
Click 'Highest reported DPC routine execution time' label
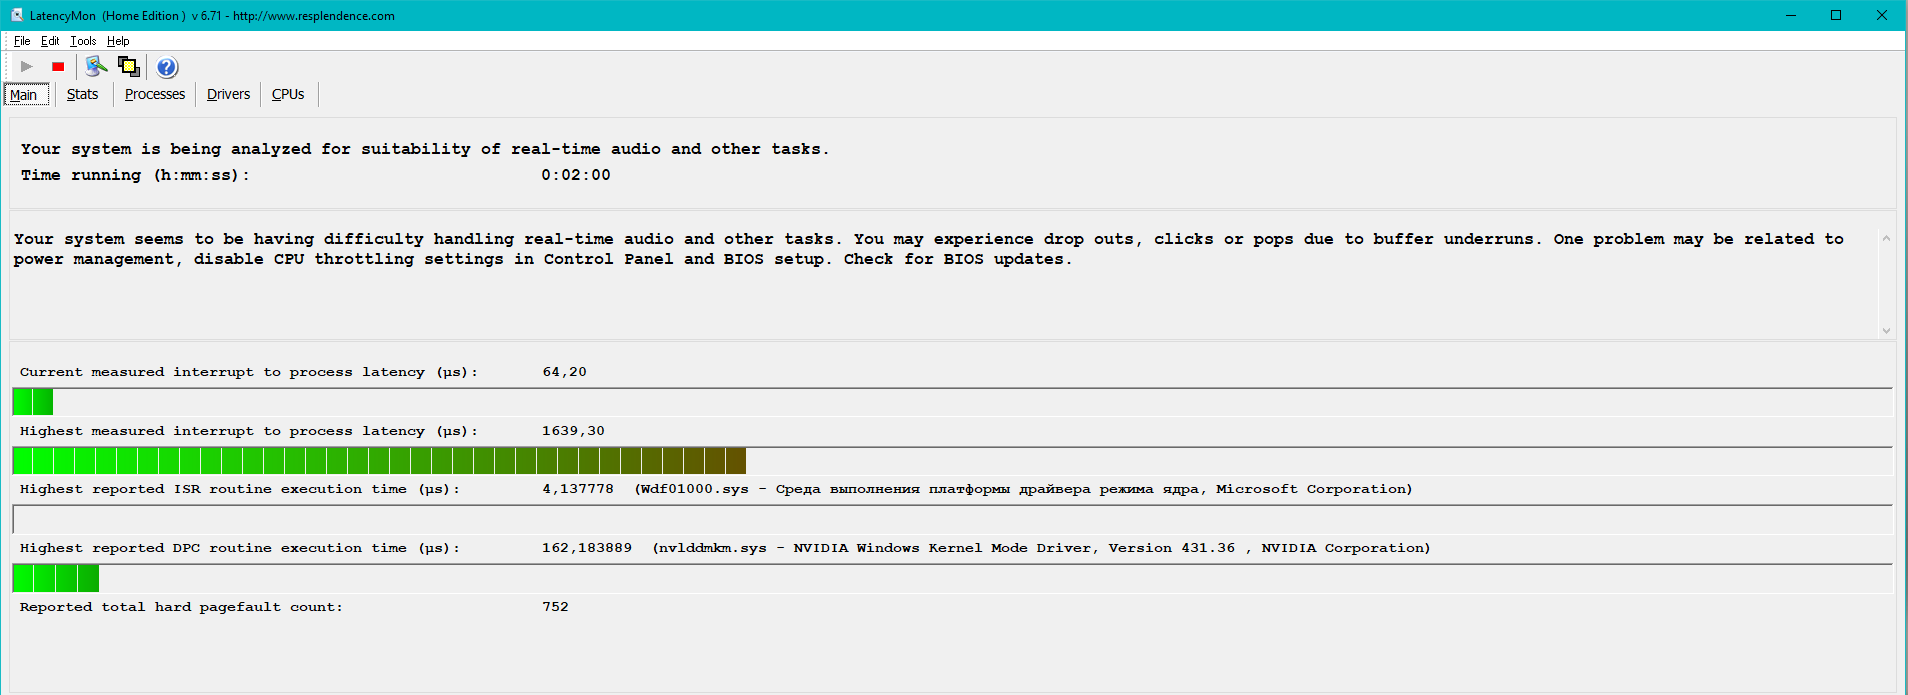tap(240, 548)
